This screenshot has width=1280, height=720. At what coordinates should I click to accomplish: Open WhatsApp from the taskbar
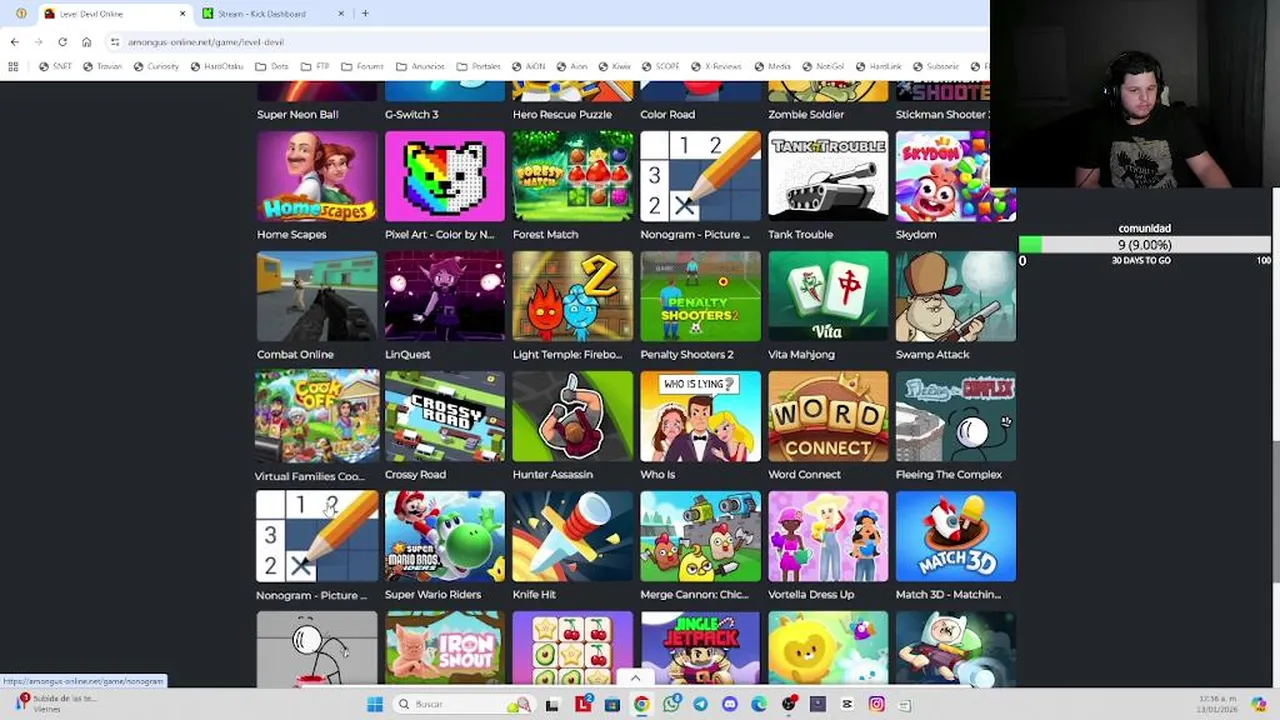[x=671, y=704]
